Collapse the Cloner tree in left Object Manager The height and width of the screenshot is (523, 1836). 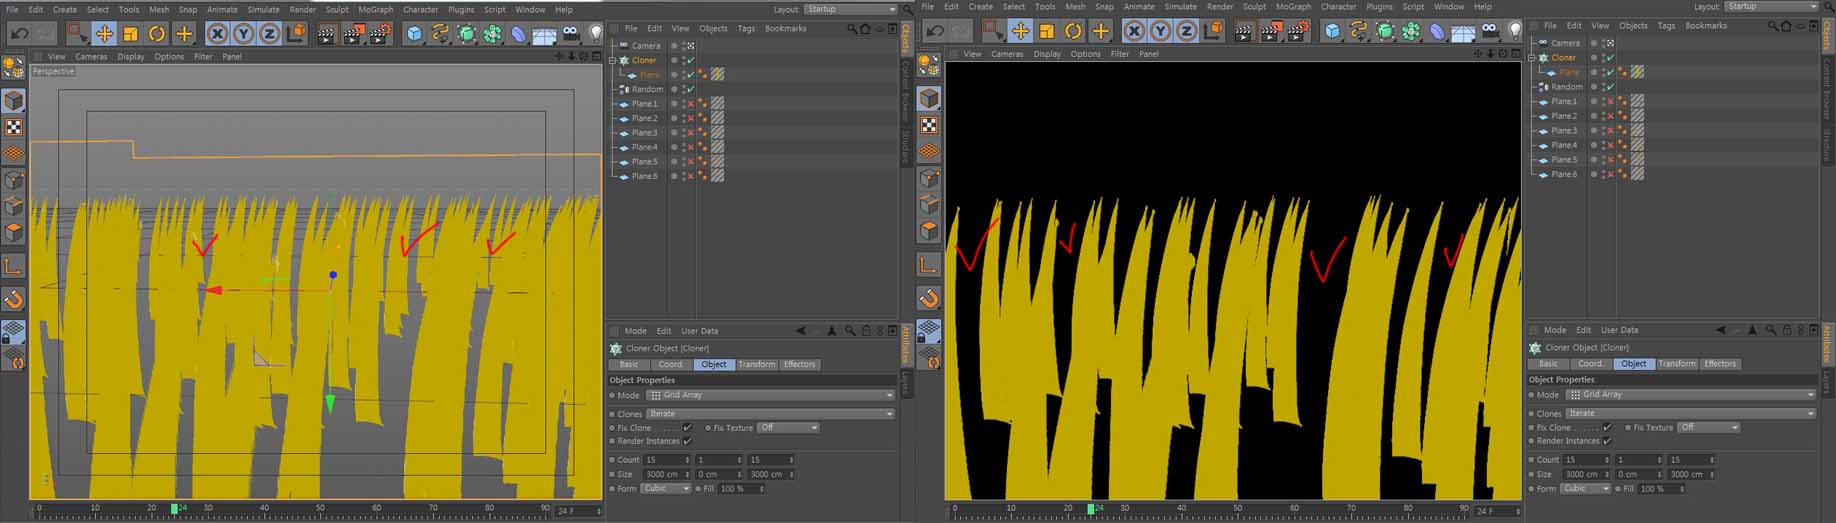[612, 60]
